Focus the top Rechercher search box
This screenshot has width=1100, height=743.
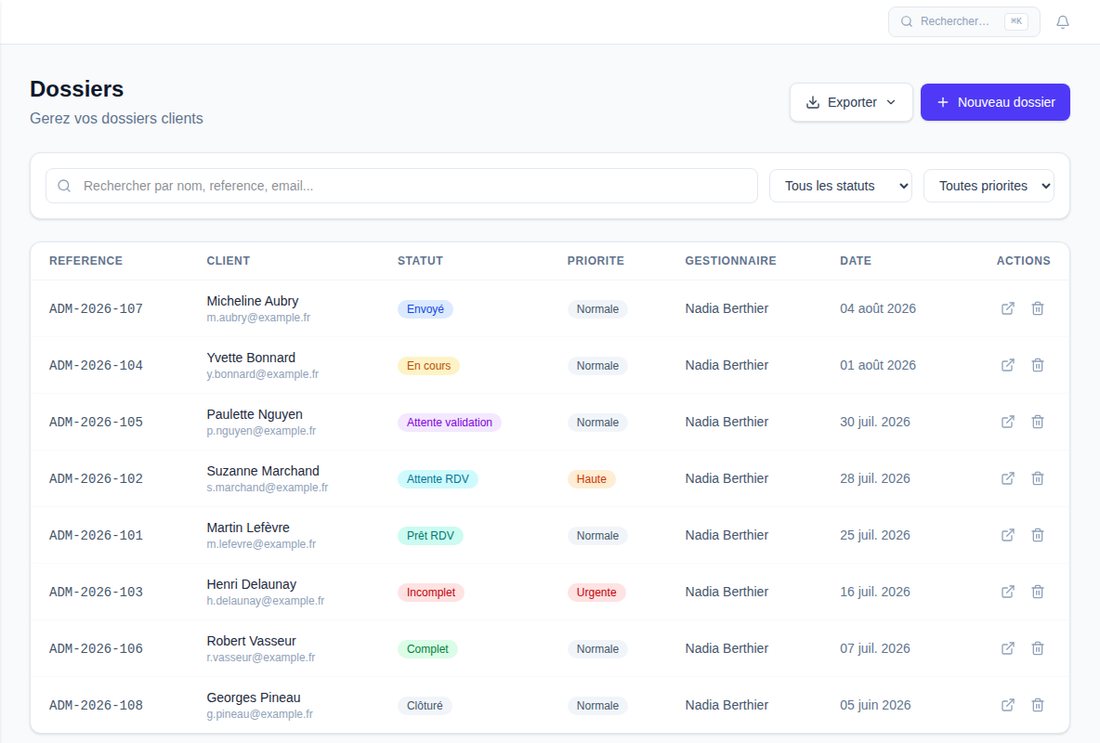(x=964, y=22)
